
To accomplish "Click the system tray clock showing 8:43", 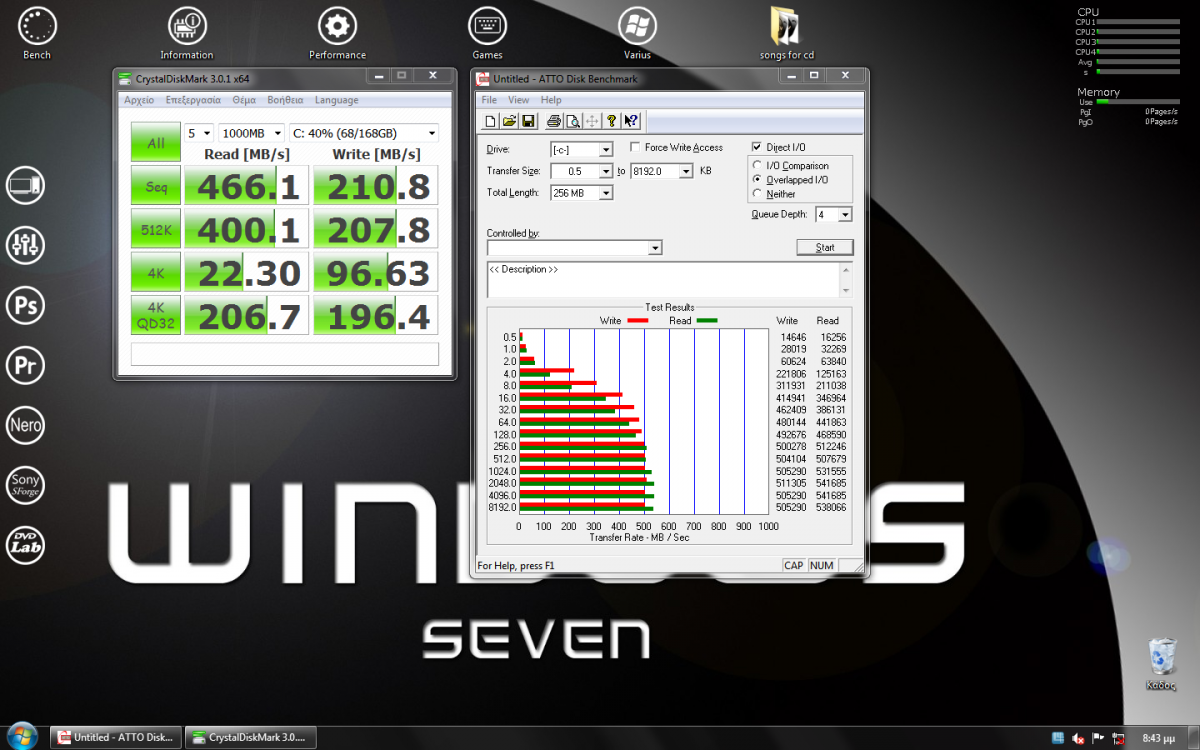I will pos(1160,738).
